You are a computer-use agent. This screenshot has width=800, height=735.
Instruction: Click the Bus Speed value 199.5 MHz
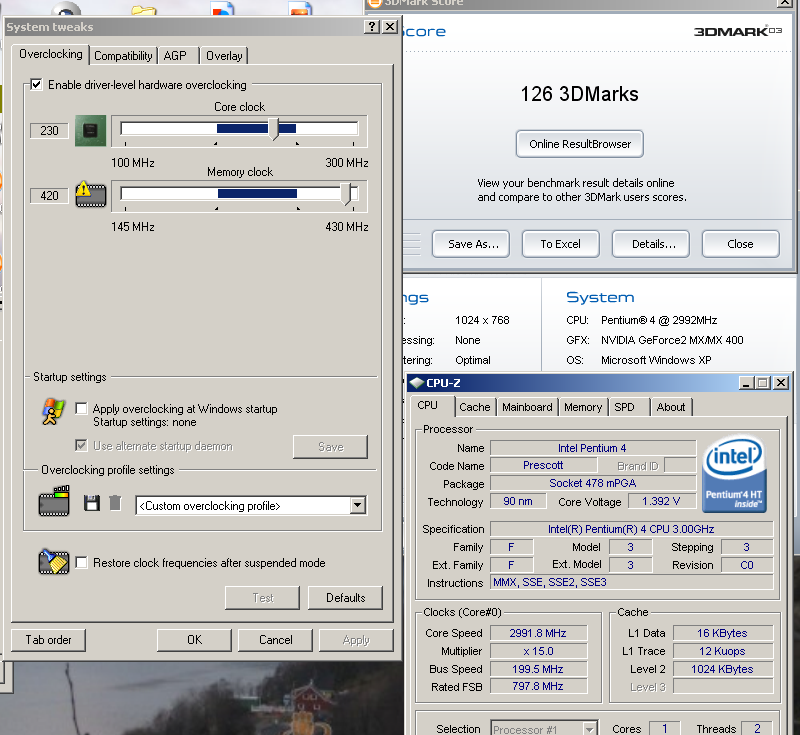click(539, 669)
